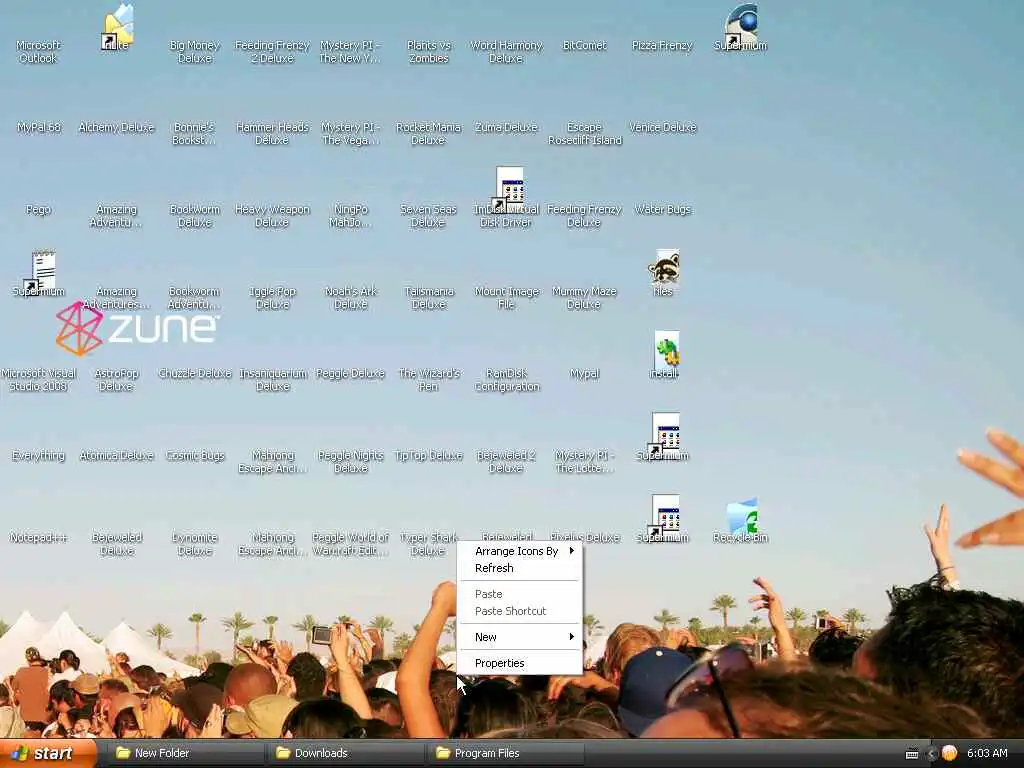Select Hammer Heads Deluxe shortcut
The height and width of the screenshot is (768, 1024).
pos(272,133)
